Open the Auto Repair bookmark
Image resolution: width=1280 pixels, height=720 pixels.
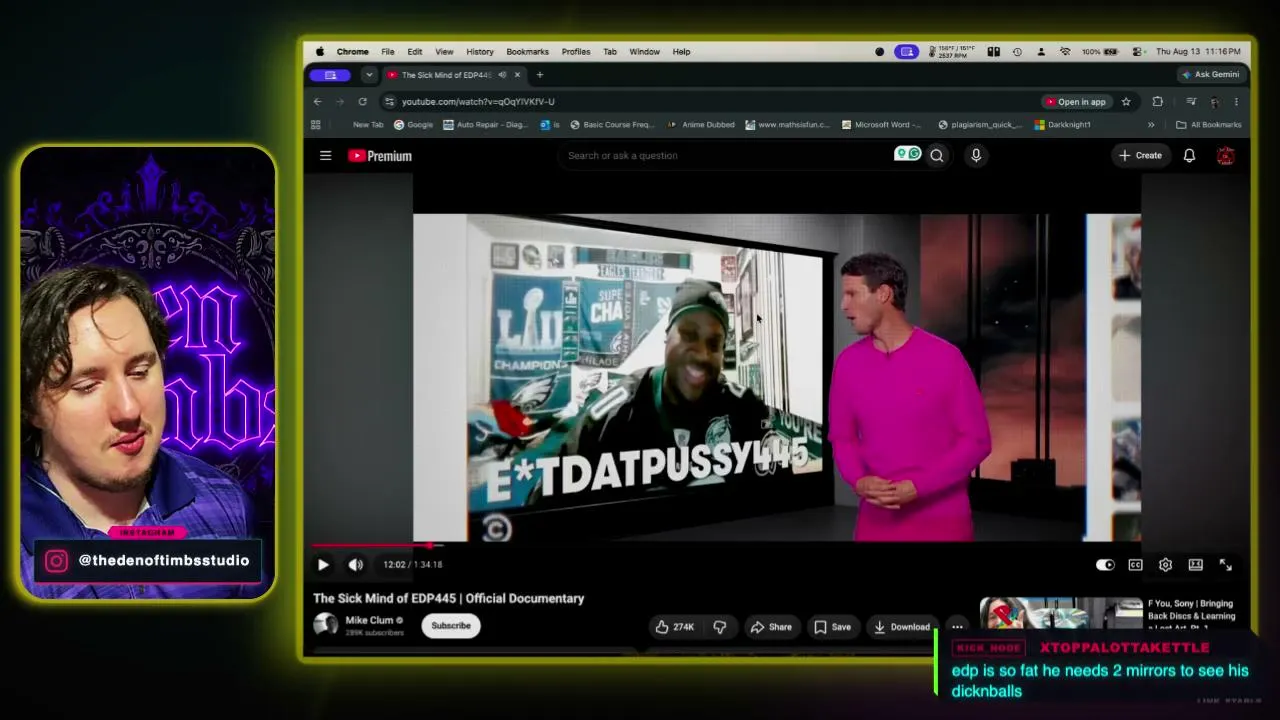coord(485,125)
